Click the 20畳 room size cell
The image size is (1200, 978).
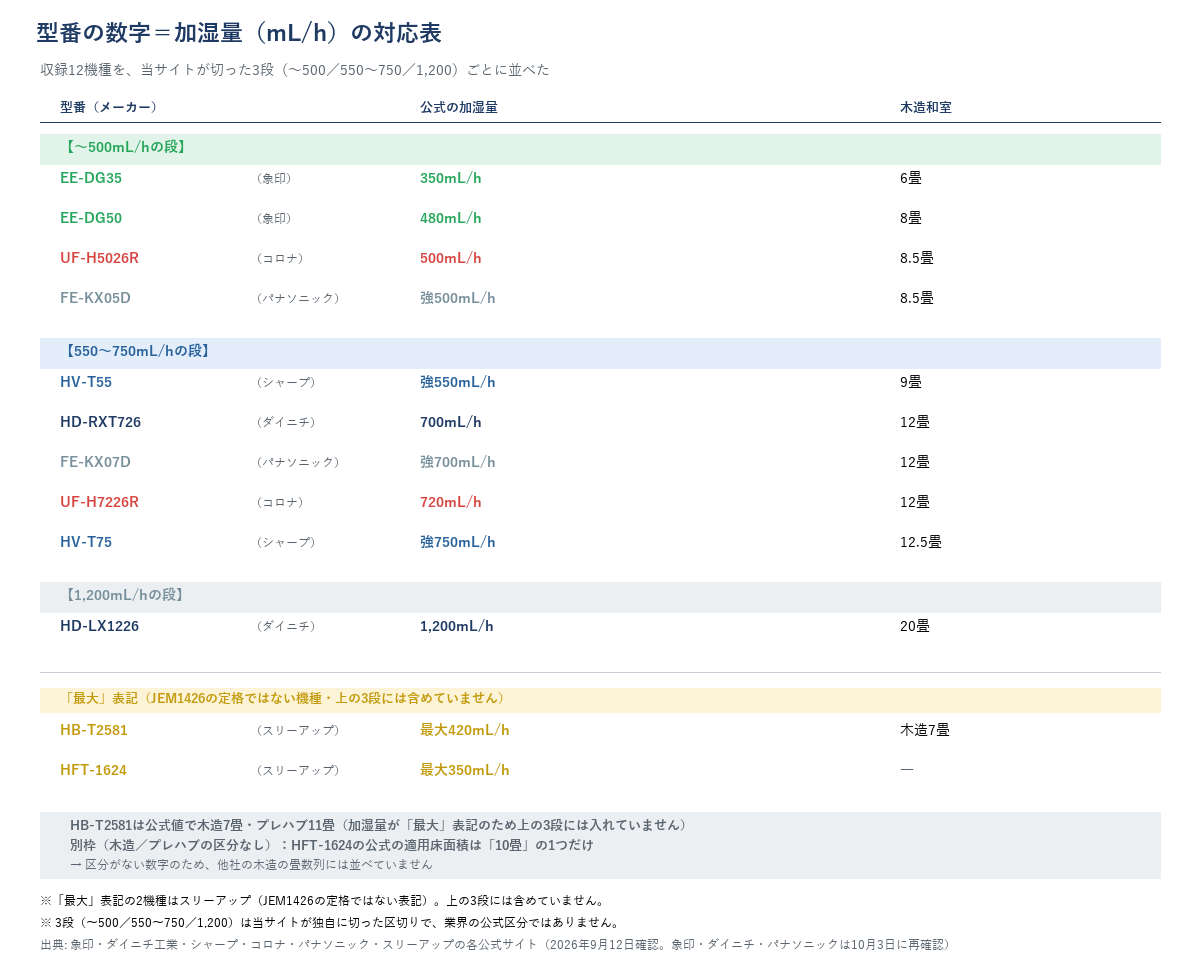point(915,626)
